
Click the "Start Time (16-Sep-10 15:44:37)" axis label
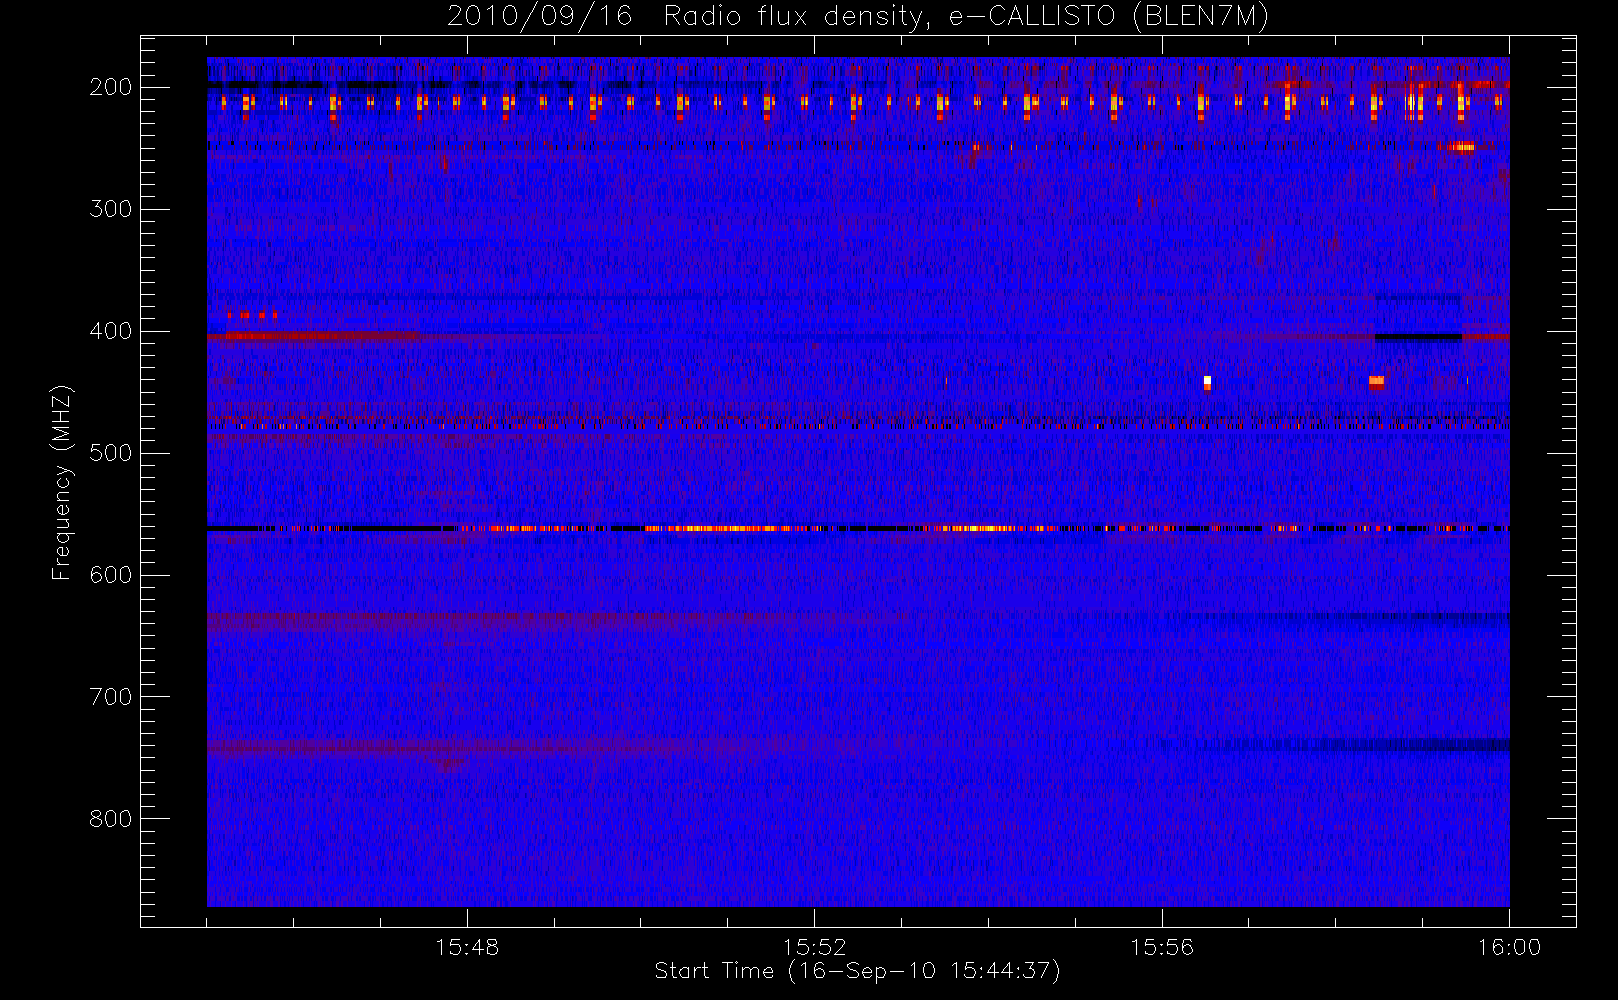[x=857, y=971]
